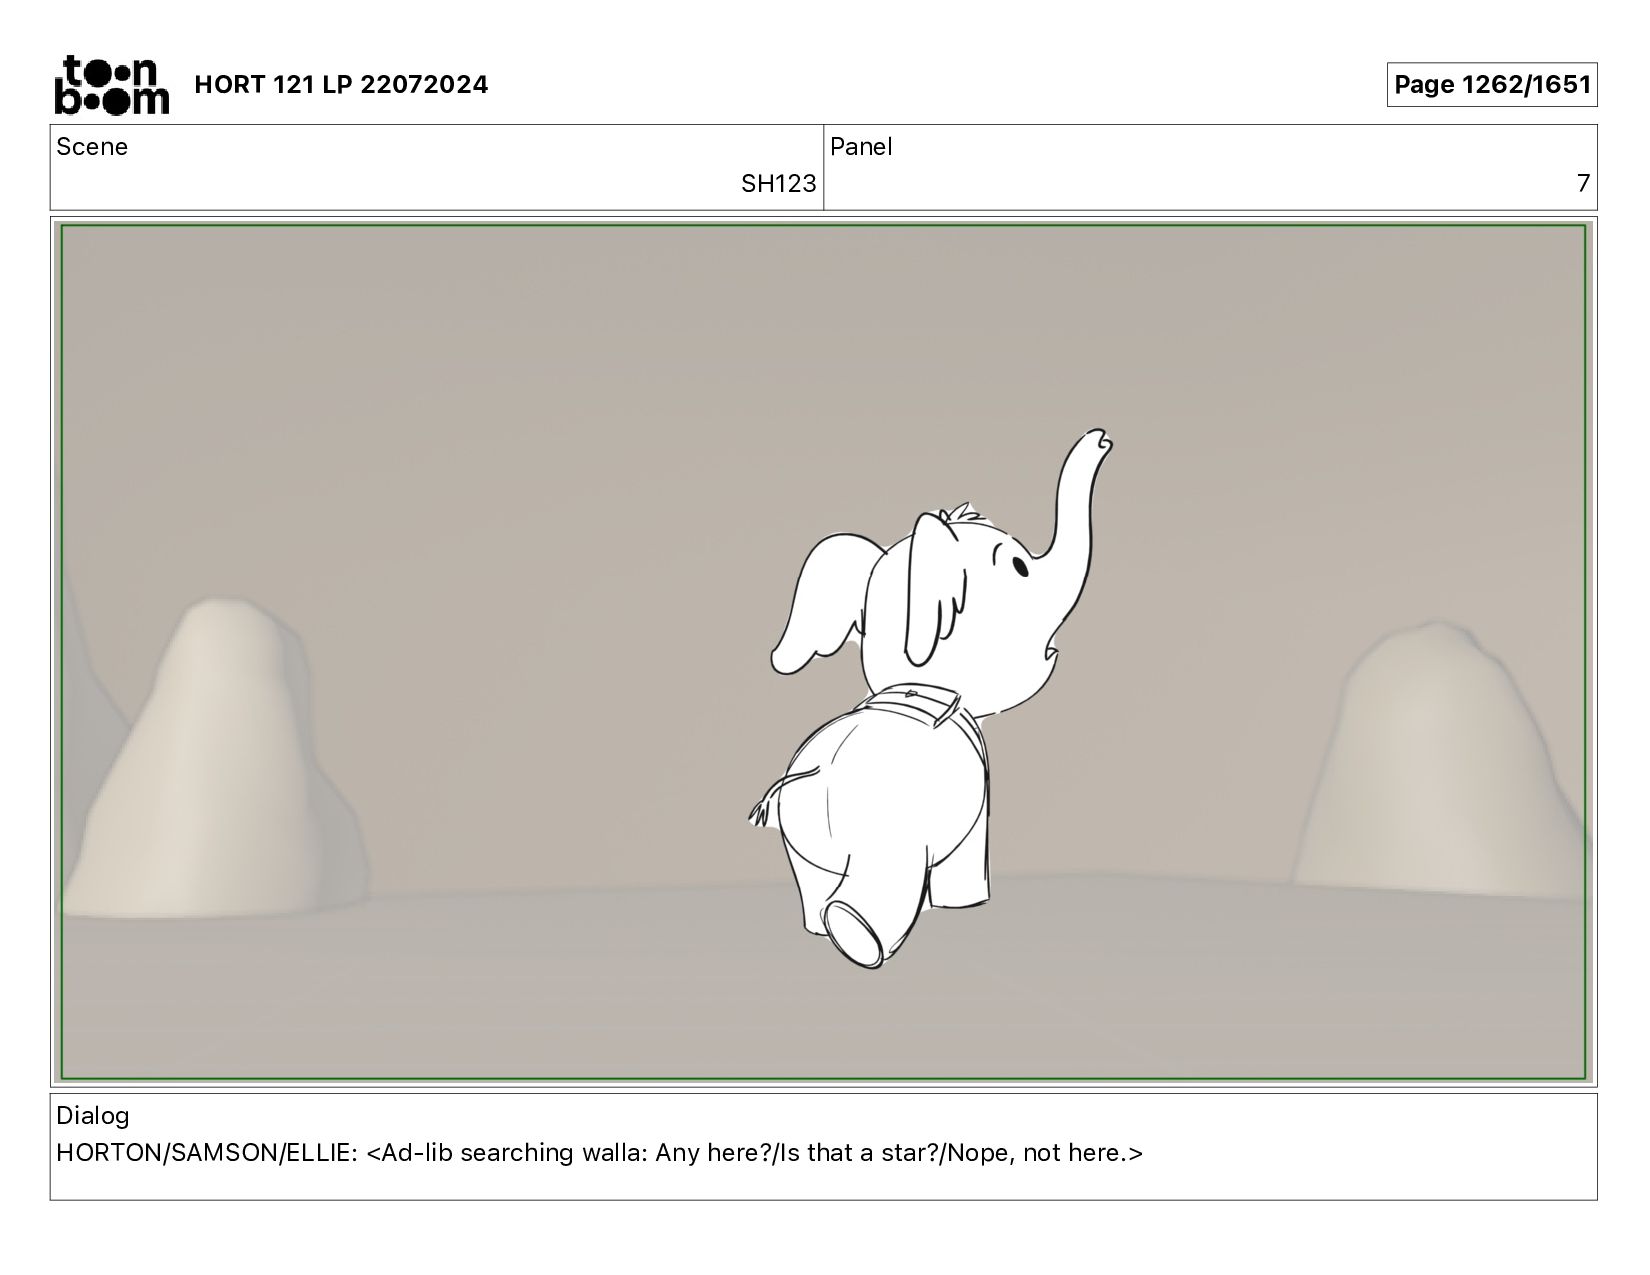Click the Toon Boom logo
Screen dimensions: 1650x1275
pos(111,84)
